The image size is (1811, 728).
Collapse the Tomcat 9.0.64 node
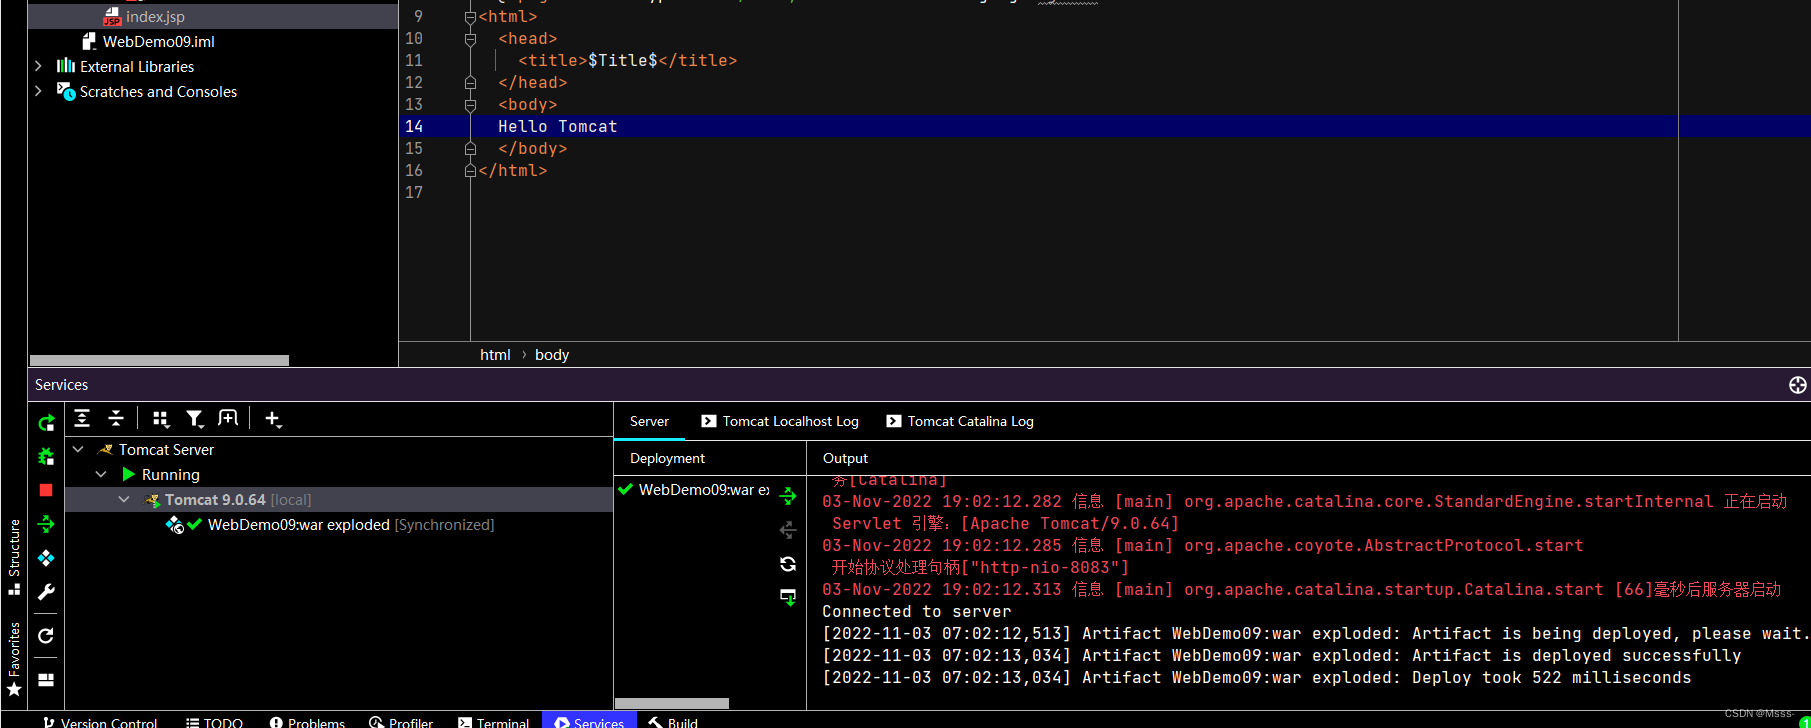(x=124, y=499)
